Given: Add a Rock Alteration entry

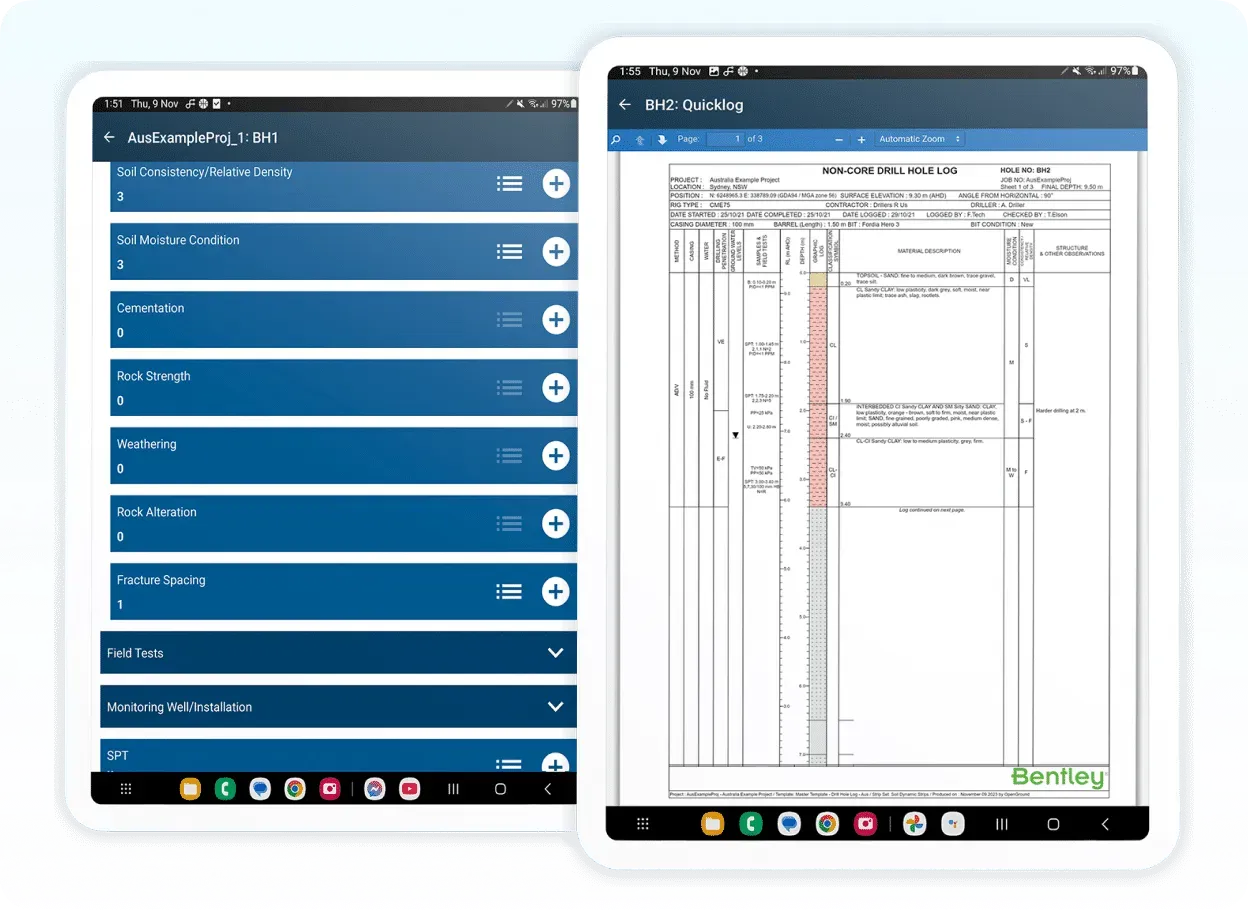Looking at the screenshot, I should [x=556, y=524].
